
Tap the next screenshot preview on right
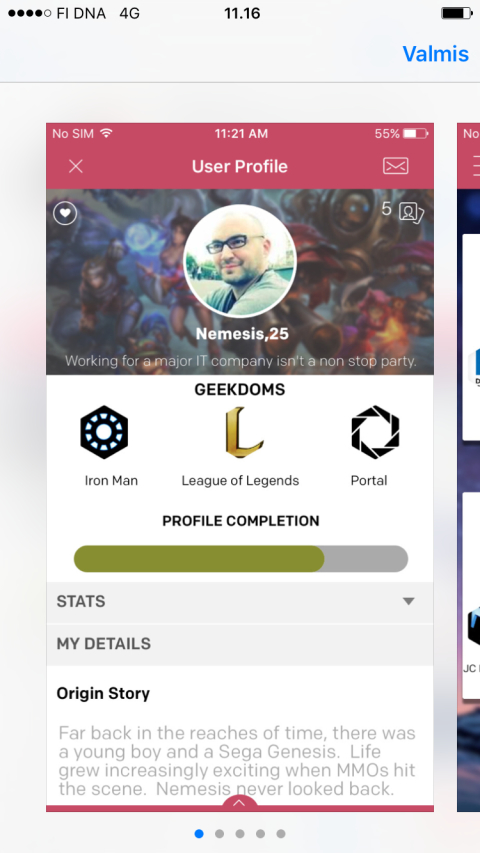[469, 467]
